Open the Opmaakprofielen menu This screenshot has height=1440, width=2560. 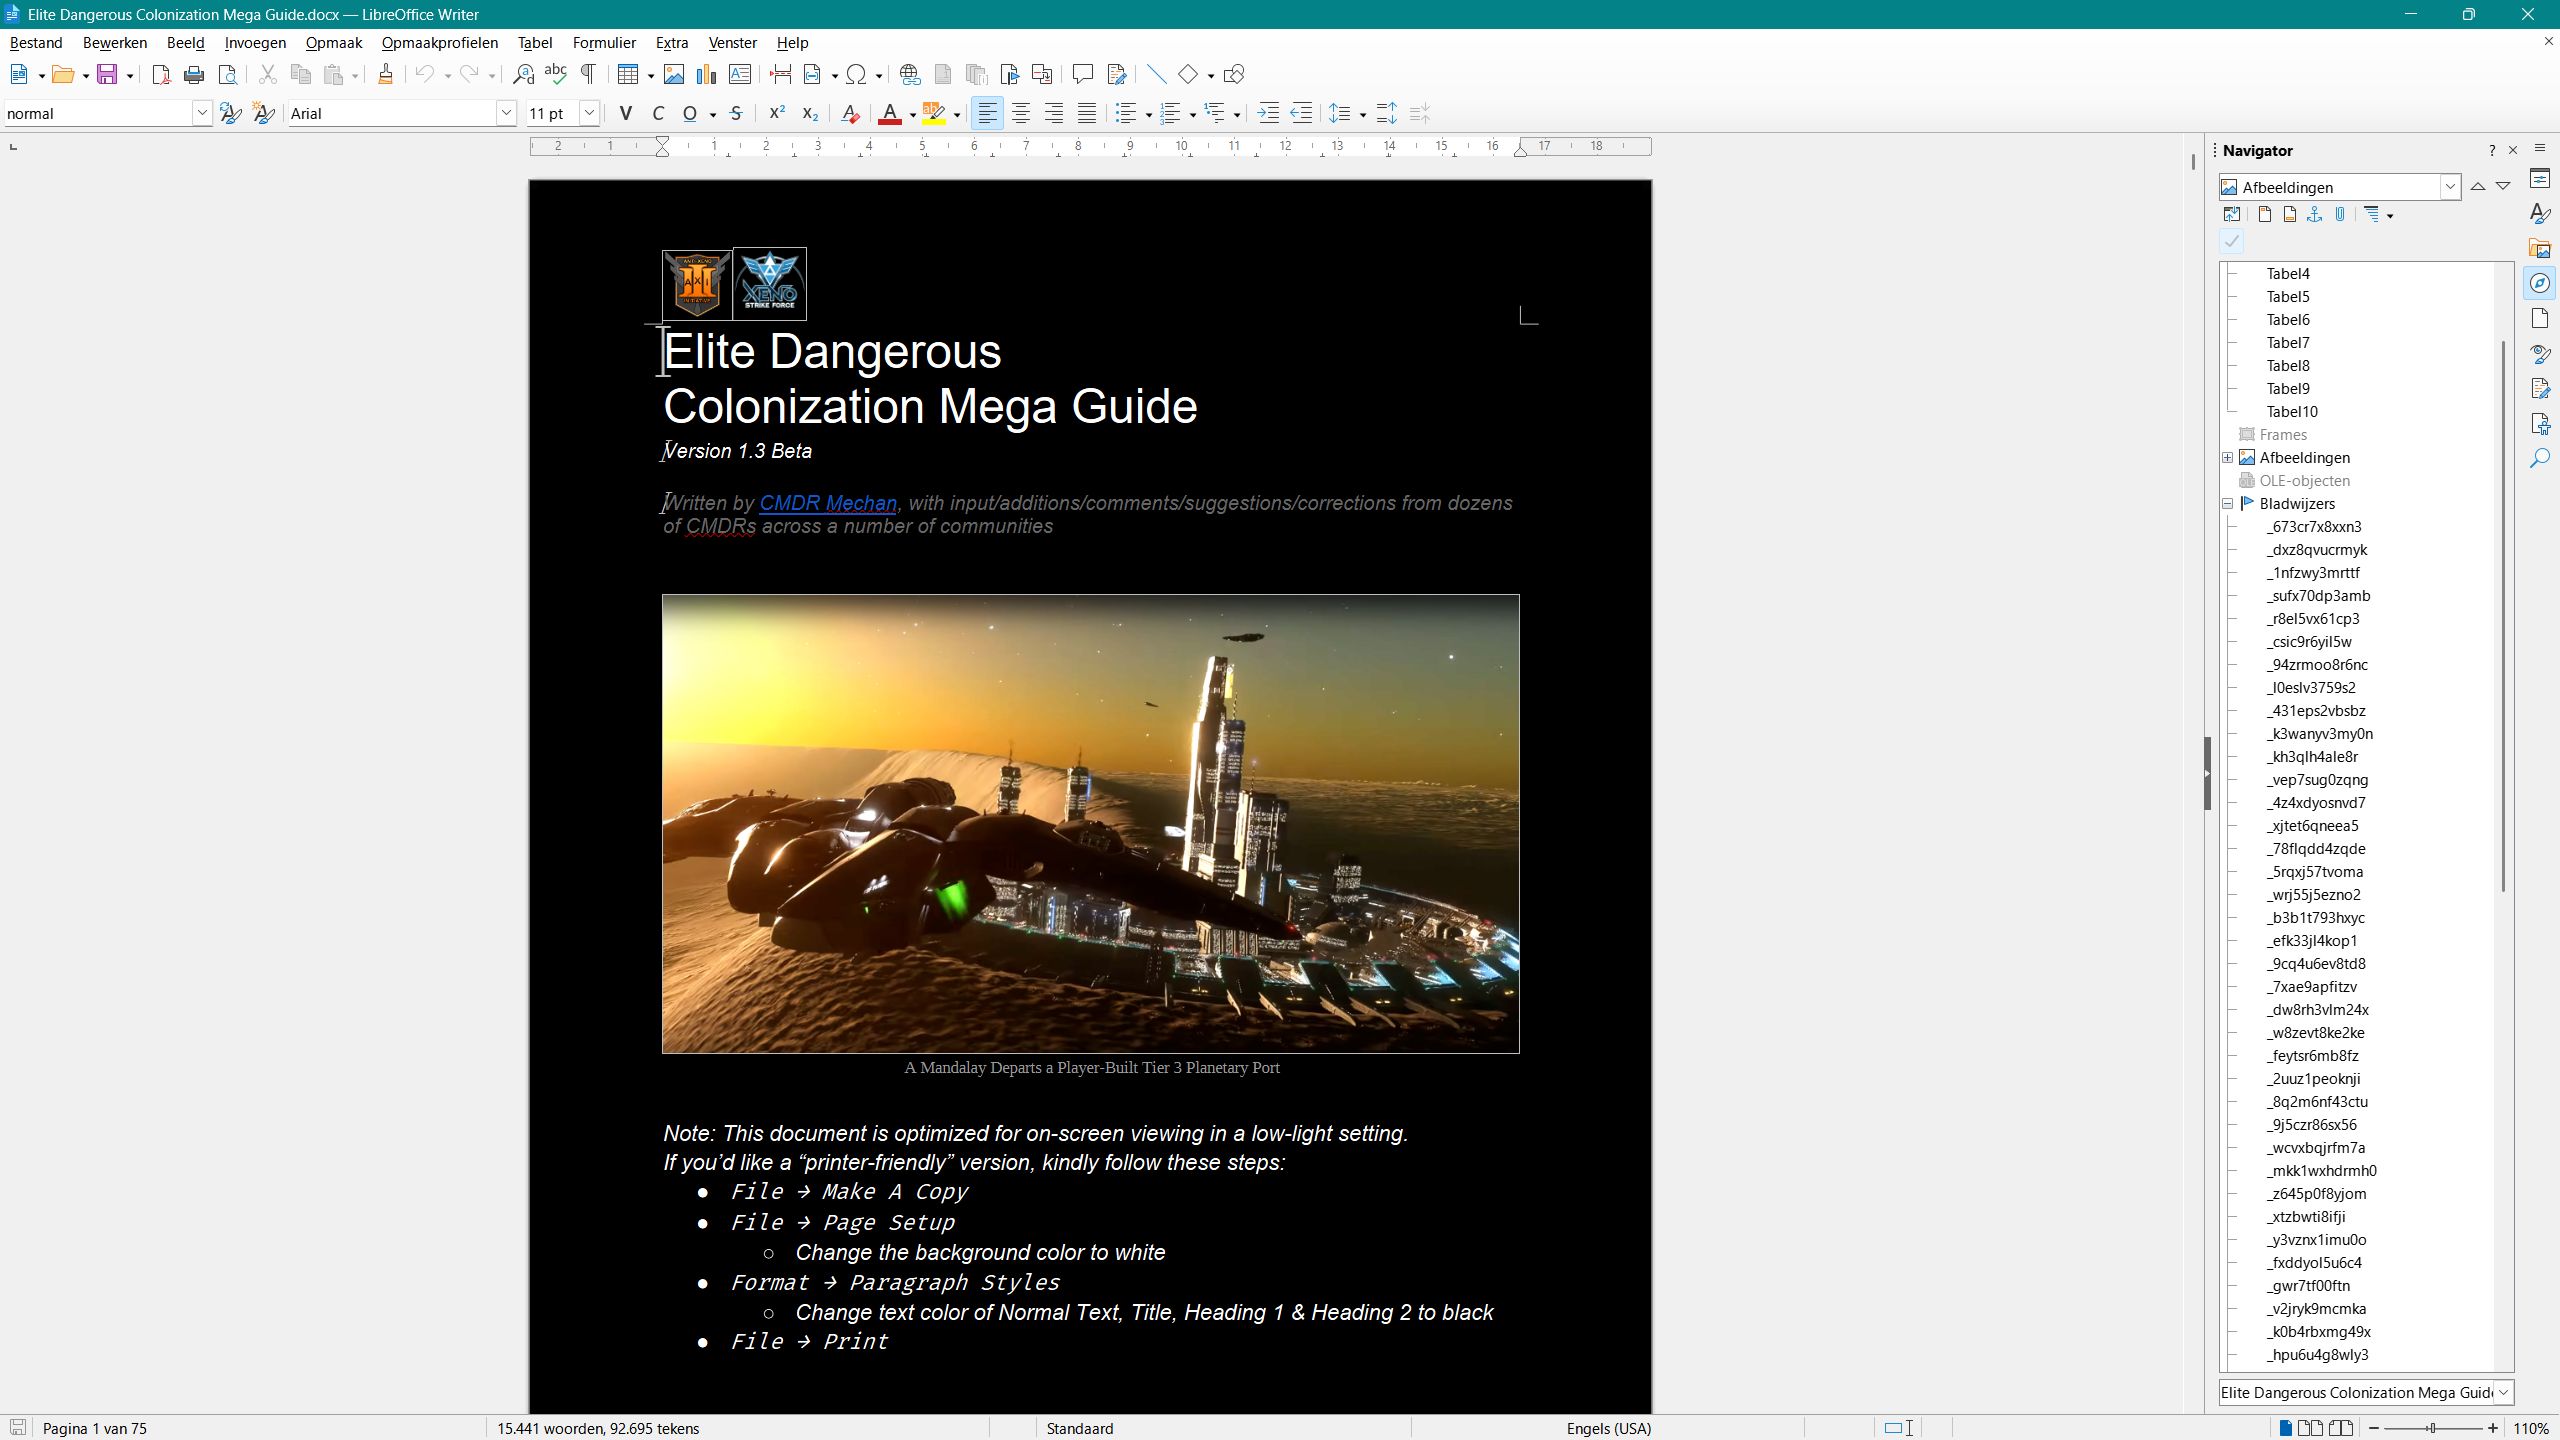click(440, 43)
